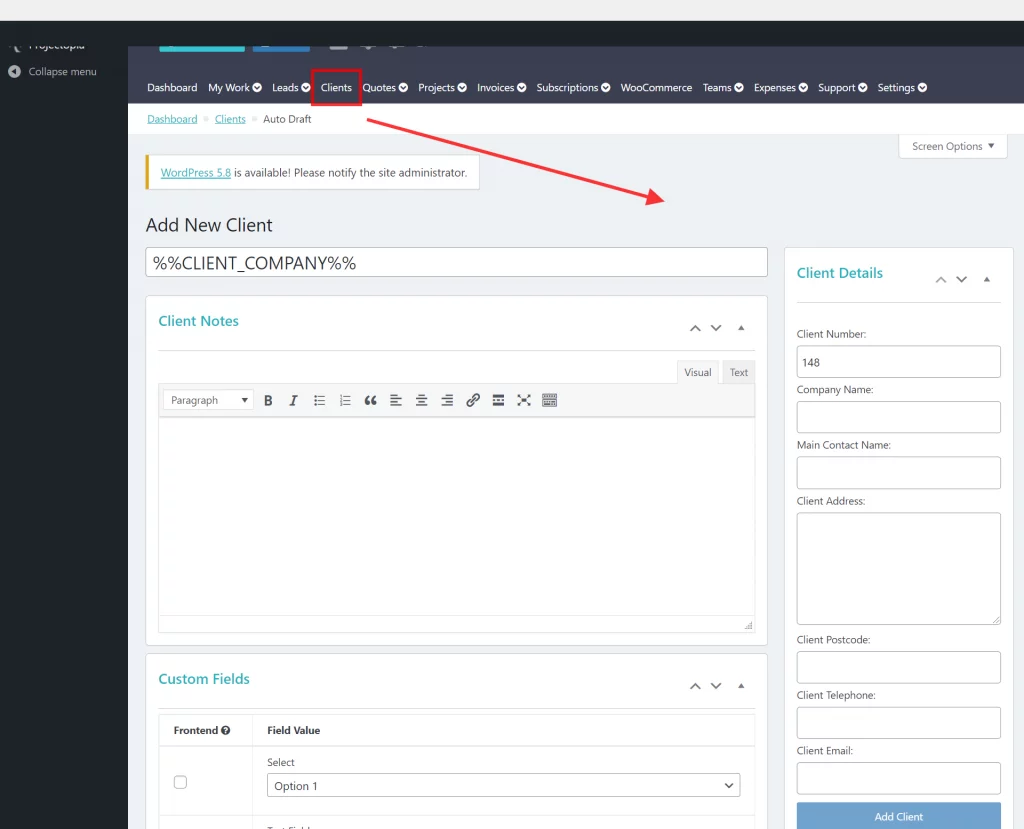
Task: Open the Option 1 select dropdown
Action: pyautogui.click(x=504, y=785)
